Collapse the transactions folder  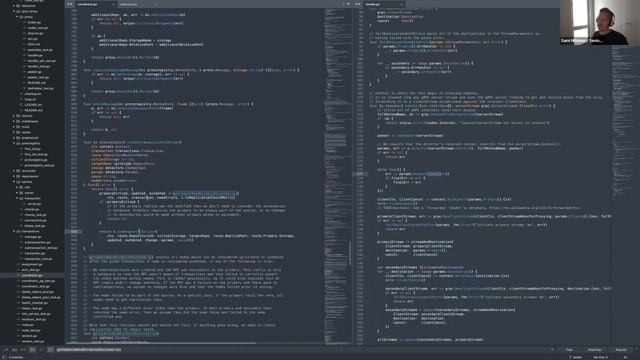pos(14,231)
